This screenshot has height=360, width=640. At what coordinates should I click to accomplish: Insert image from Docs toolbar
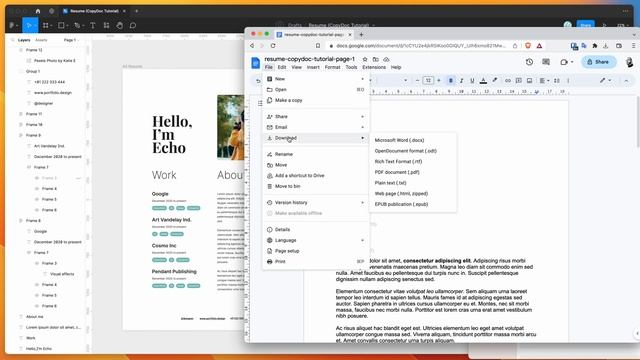(529, 81)
